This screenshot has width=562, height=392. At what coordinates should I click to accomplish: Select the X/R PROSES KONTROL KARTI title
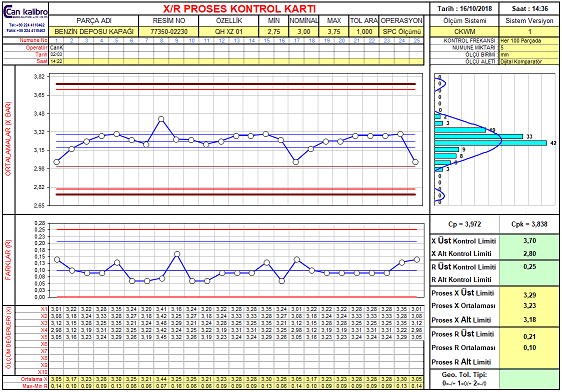click(x=239, y=9)
